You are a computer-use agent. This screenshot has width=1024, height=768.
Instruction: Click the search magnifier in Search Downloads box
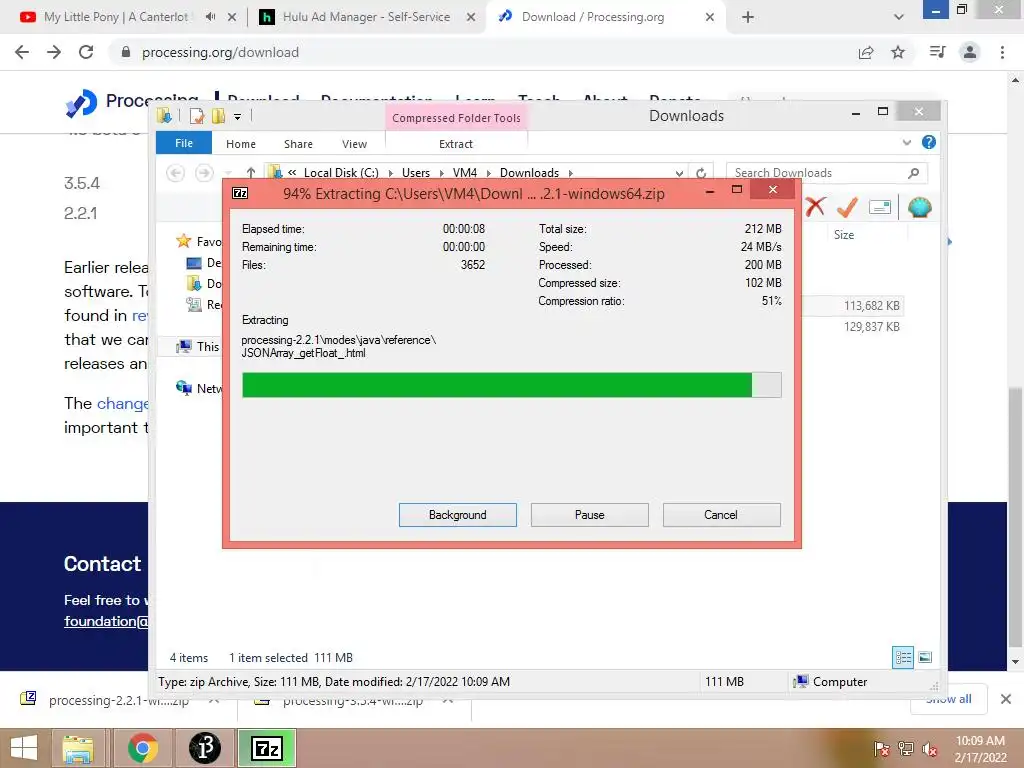coord(913,173)
